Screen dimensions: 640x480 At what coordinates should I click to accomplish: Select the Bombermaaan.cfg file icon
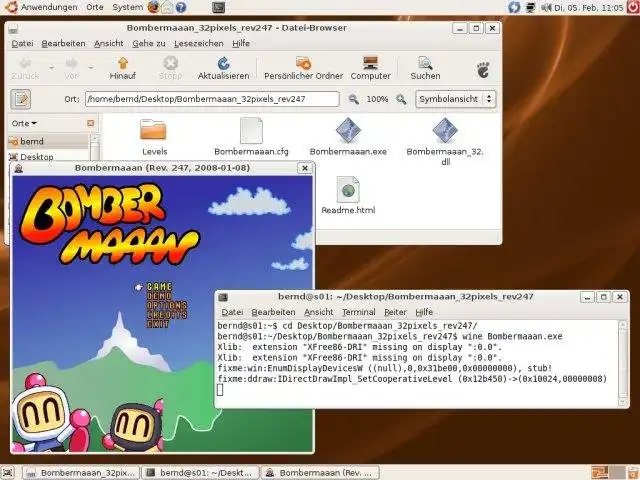click(x=251, y=130)
